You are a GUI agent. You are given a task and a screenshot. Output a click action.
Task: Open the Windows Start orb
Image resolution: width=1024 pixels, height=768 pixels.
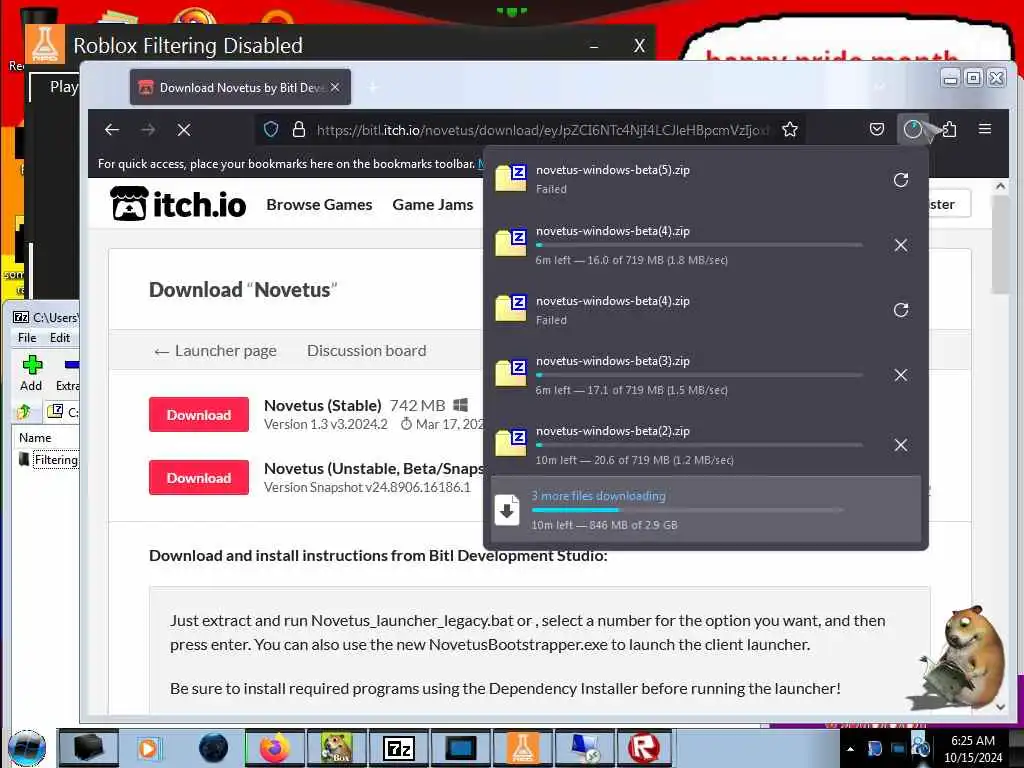(27, 748)
